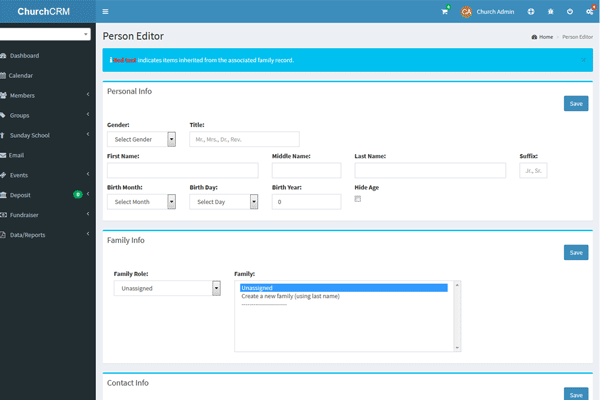Screen dimensions: 600x400
Task: Expand the Members sidebar menu
Action: pyautogui.click(x=47, y=95)
